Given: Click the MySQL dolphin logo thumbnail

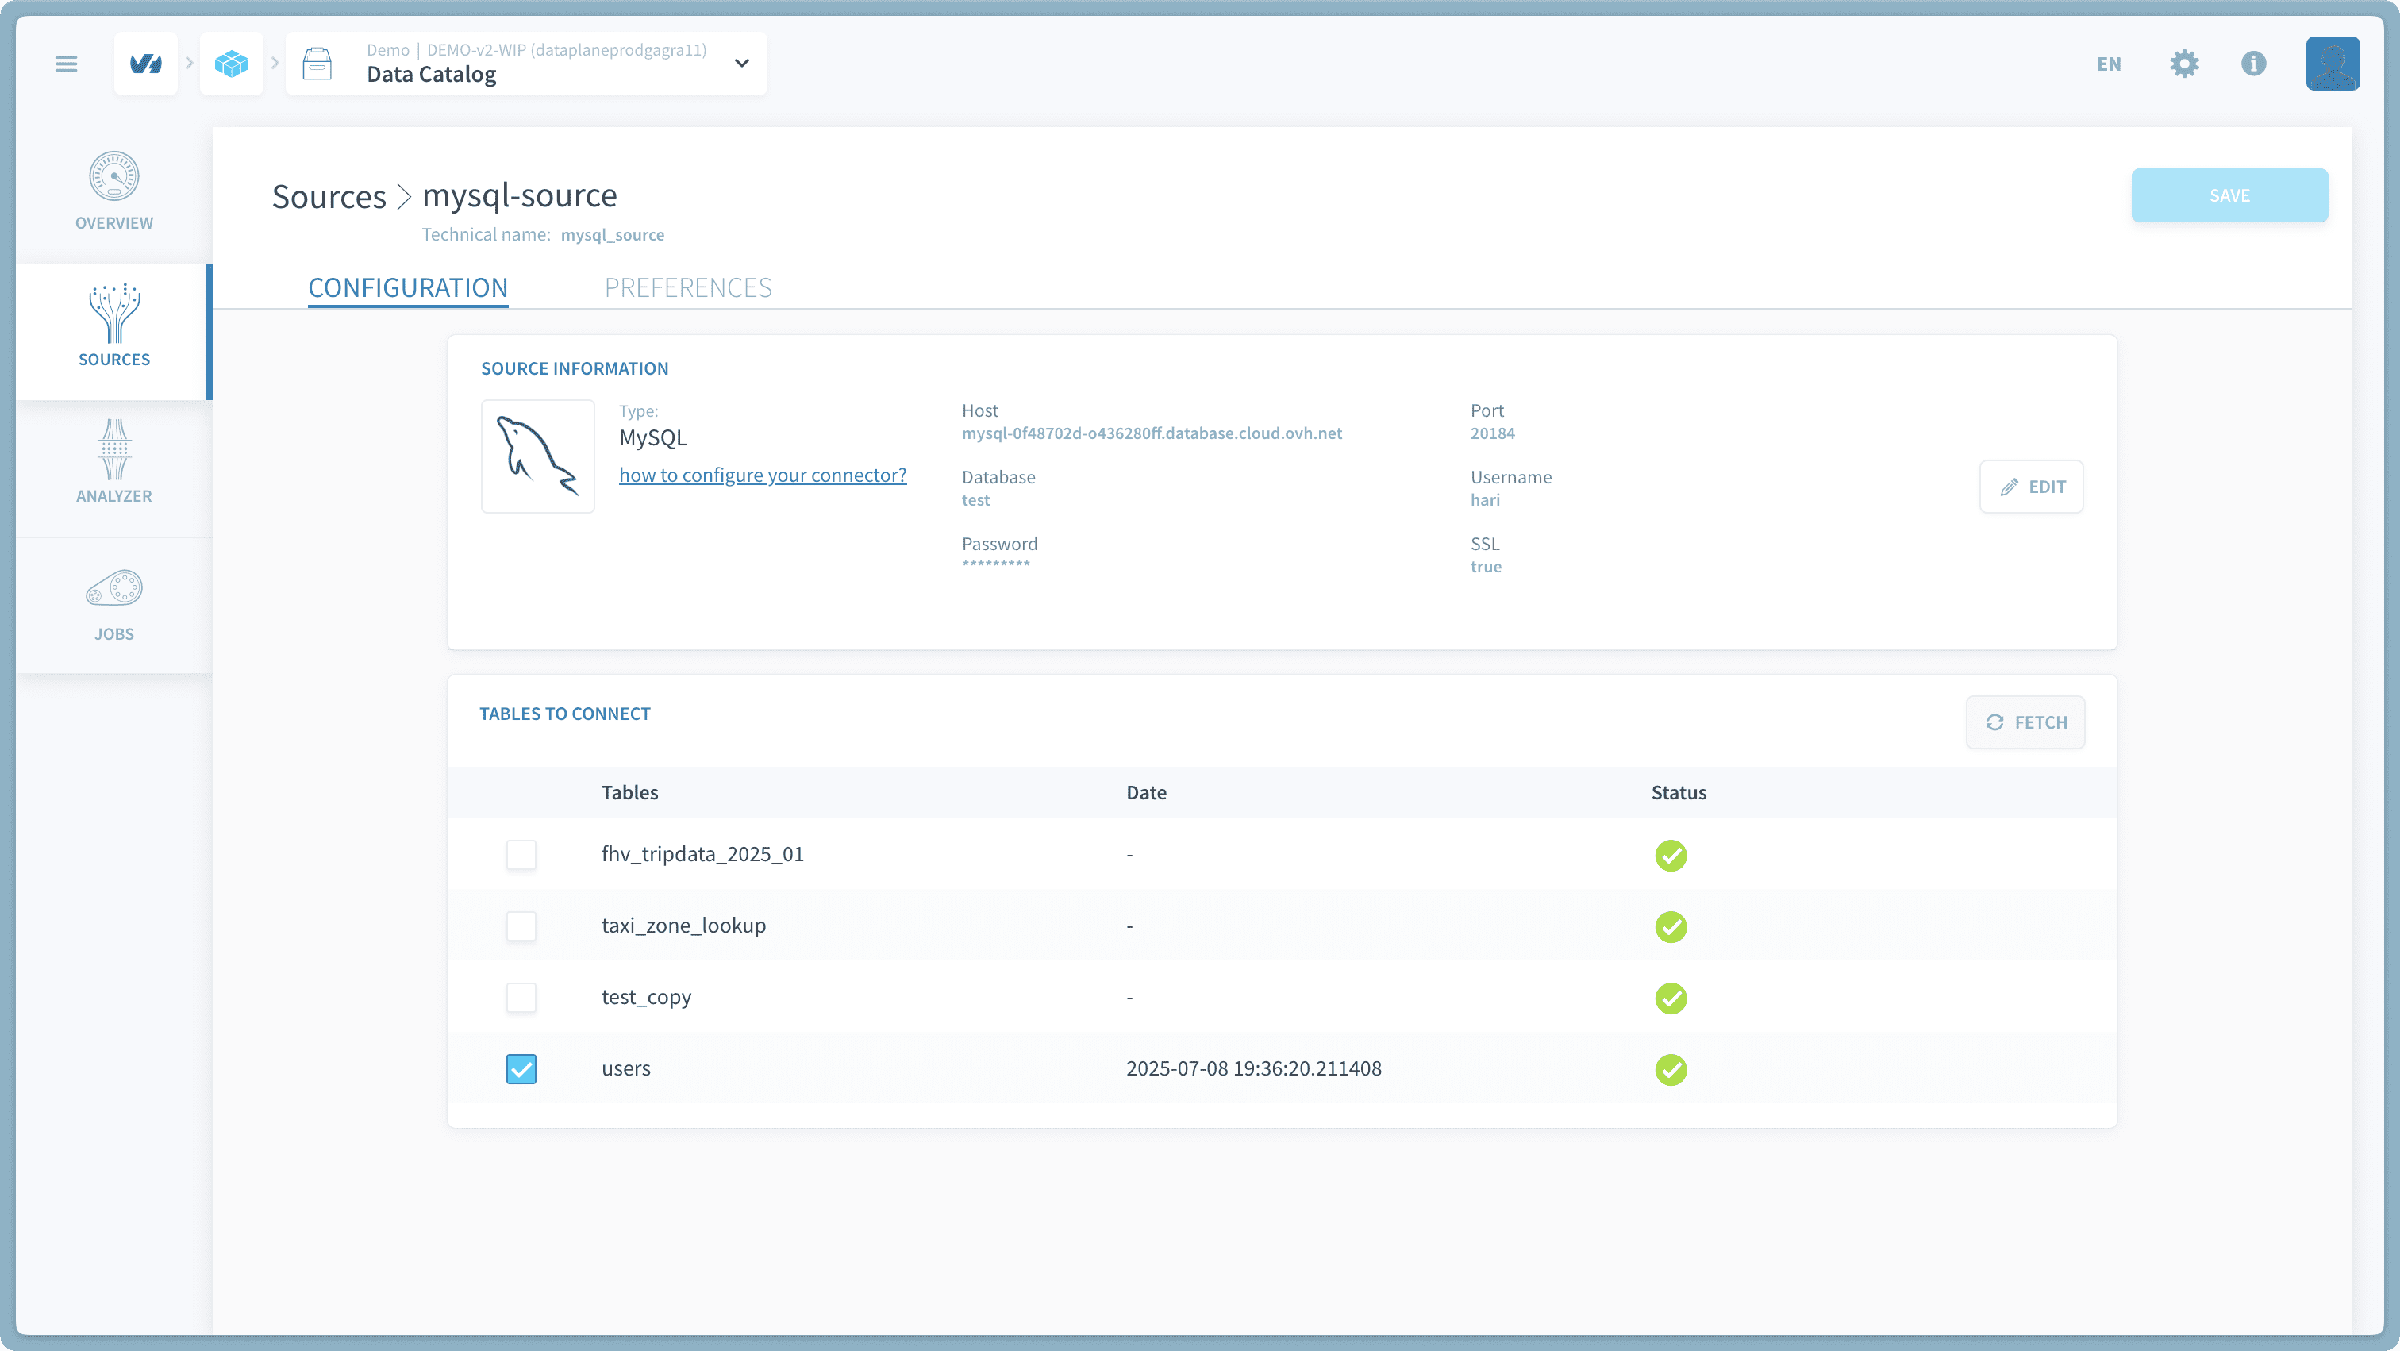Looking at the screenshot, I should click(x=538, y=456).
